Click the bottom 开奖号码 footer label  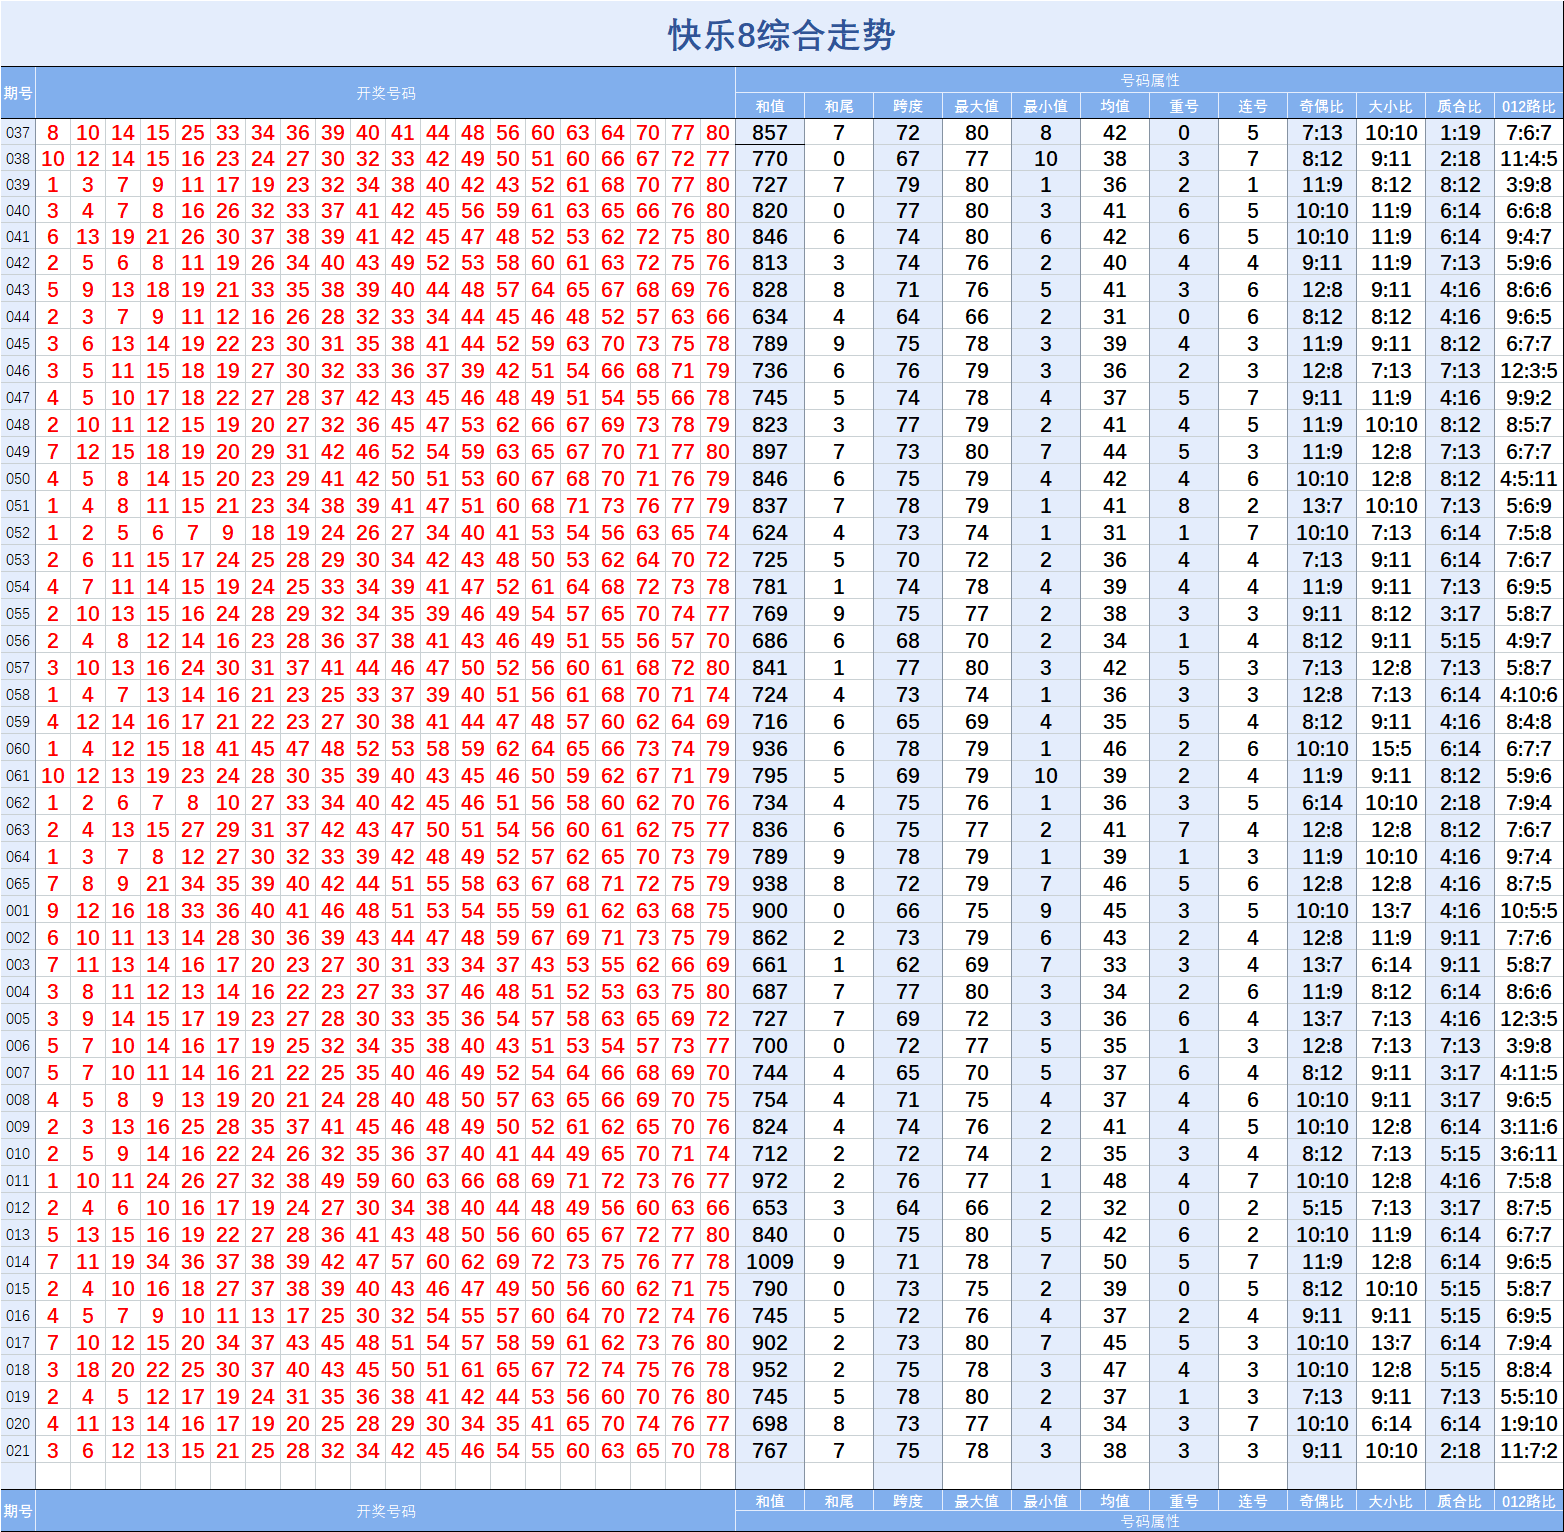click(x=386, y=1511)
